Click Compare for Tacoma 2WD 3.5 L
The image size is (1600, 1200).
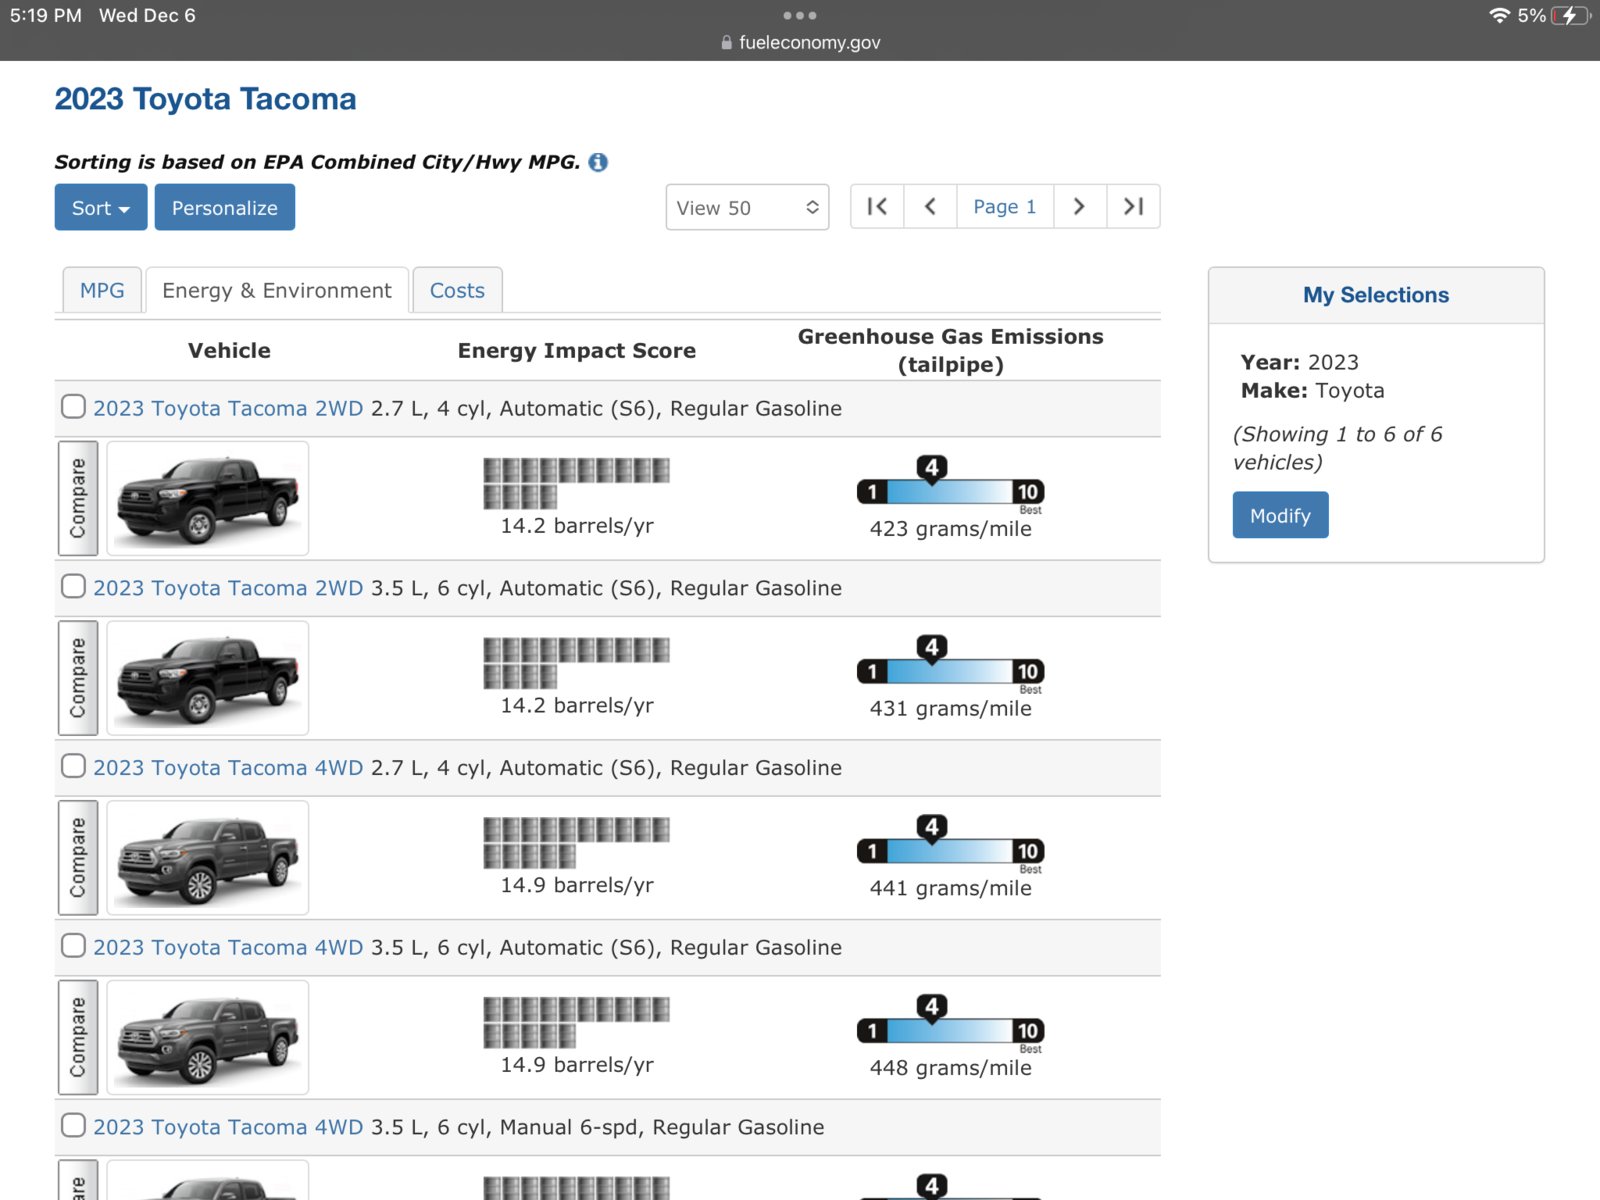[x=78, y=678]
